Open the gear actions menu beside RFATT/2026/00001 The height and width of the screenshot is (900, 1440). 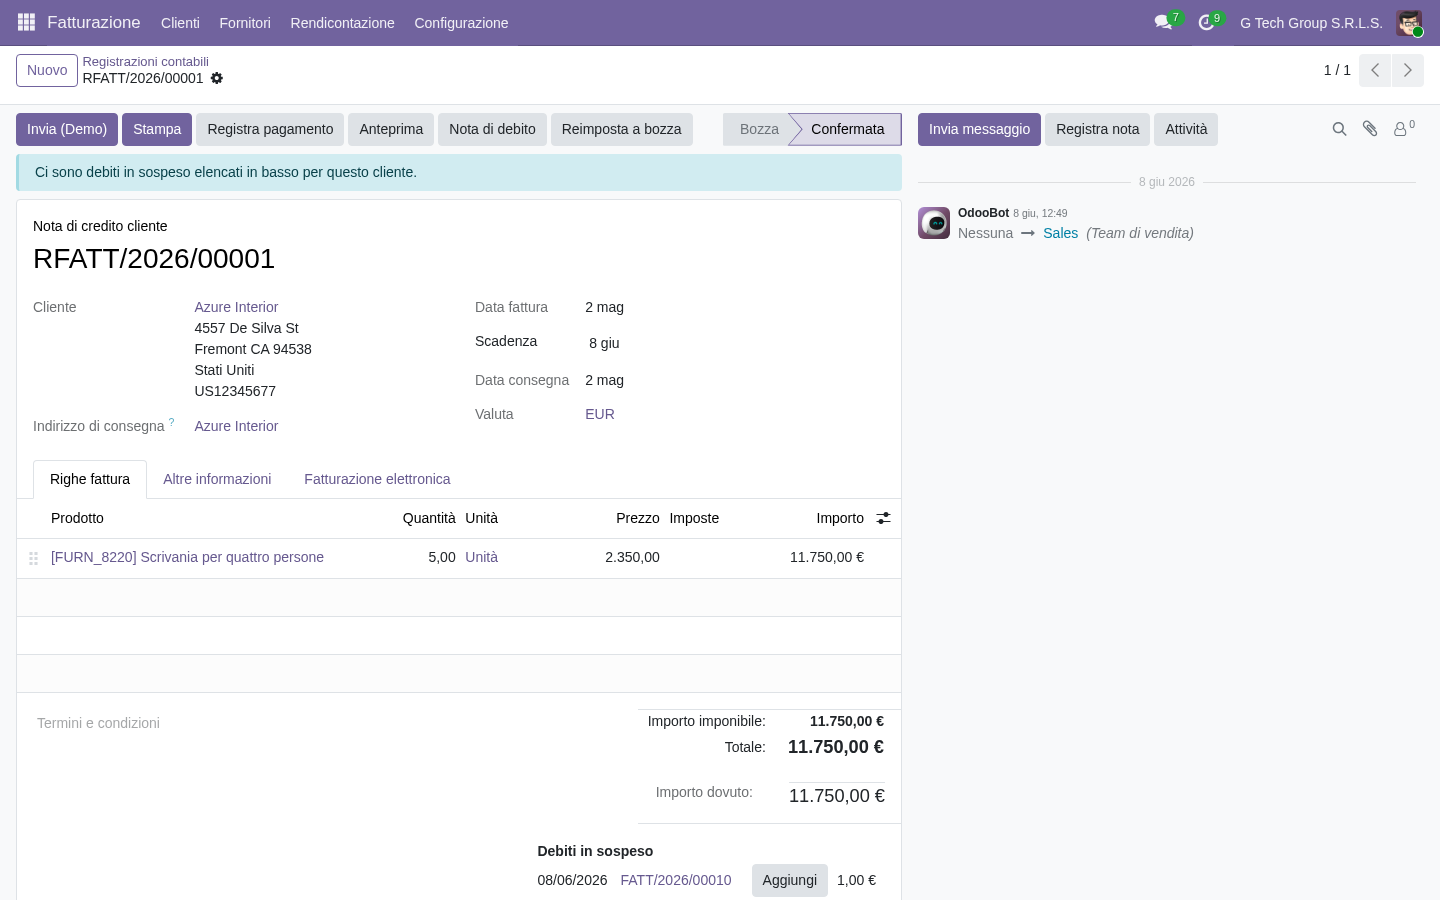[217, 78]
